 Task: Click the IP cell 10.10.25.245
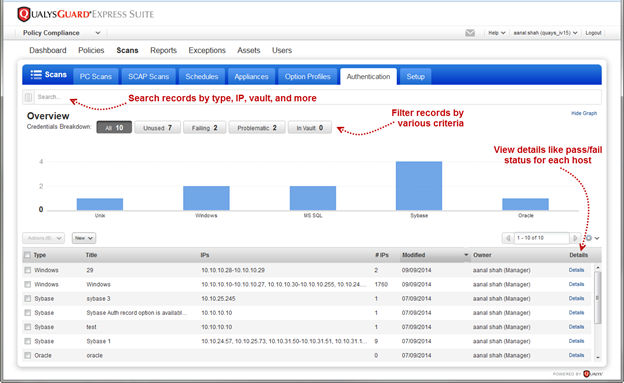click(x=218, y=299)
